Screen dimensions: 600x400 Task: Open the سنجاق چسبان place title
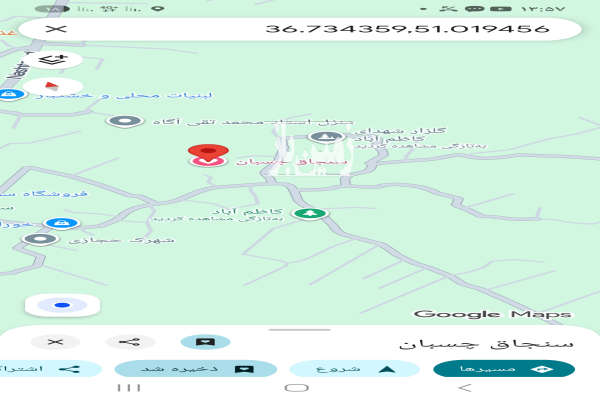tap(486, 343)
